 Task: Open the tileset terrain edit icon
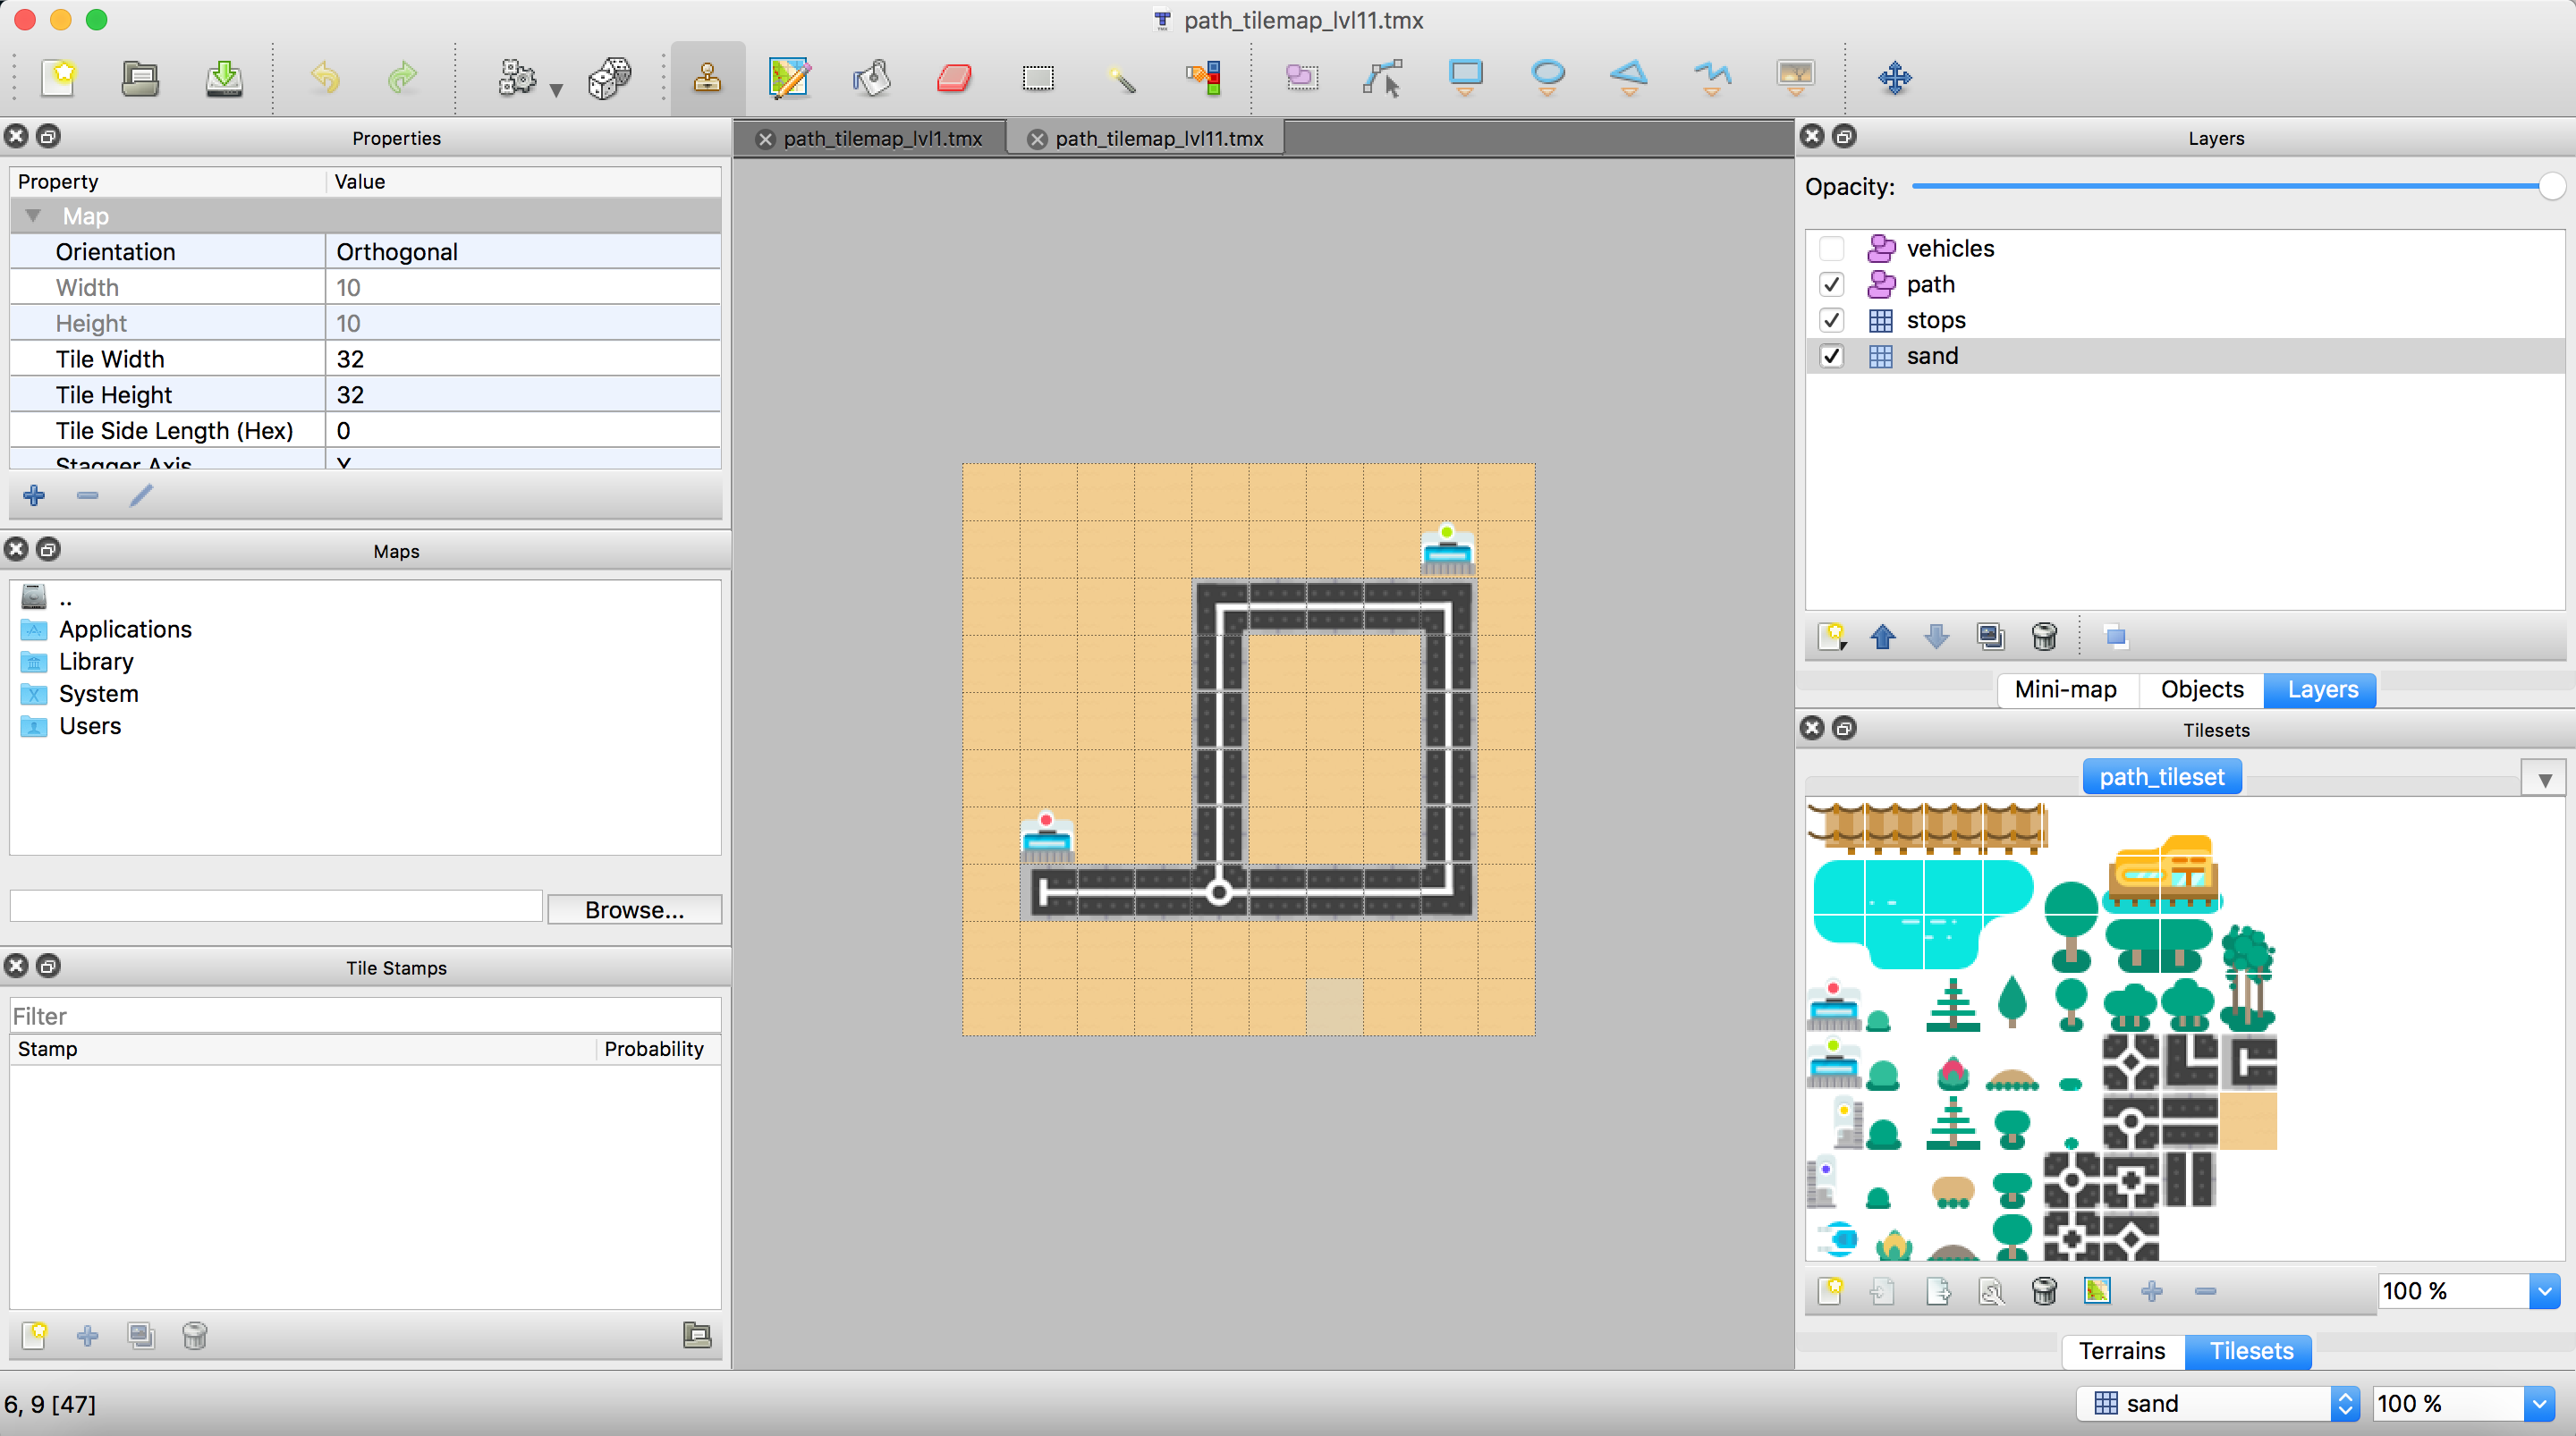click(2097, 1291)
